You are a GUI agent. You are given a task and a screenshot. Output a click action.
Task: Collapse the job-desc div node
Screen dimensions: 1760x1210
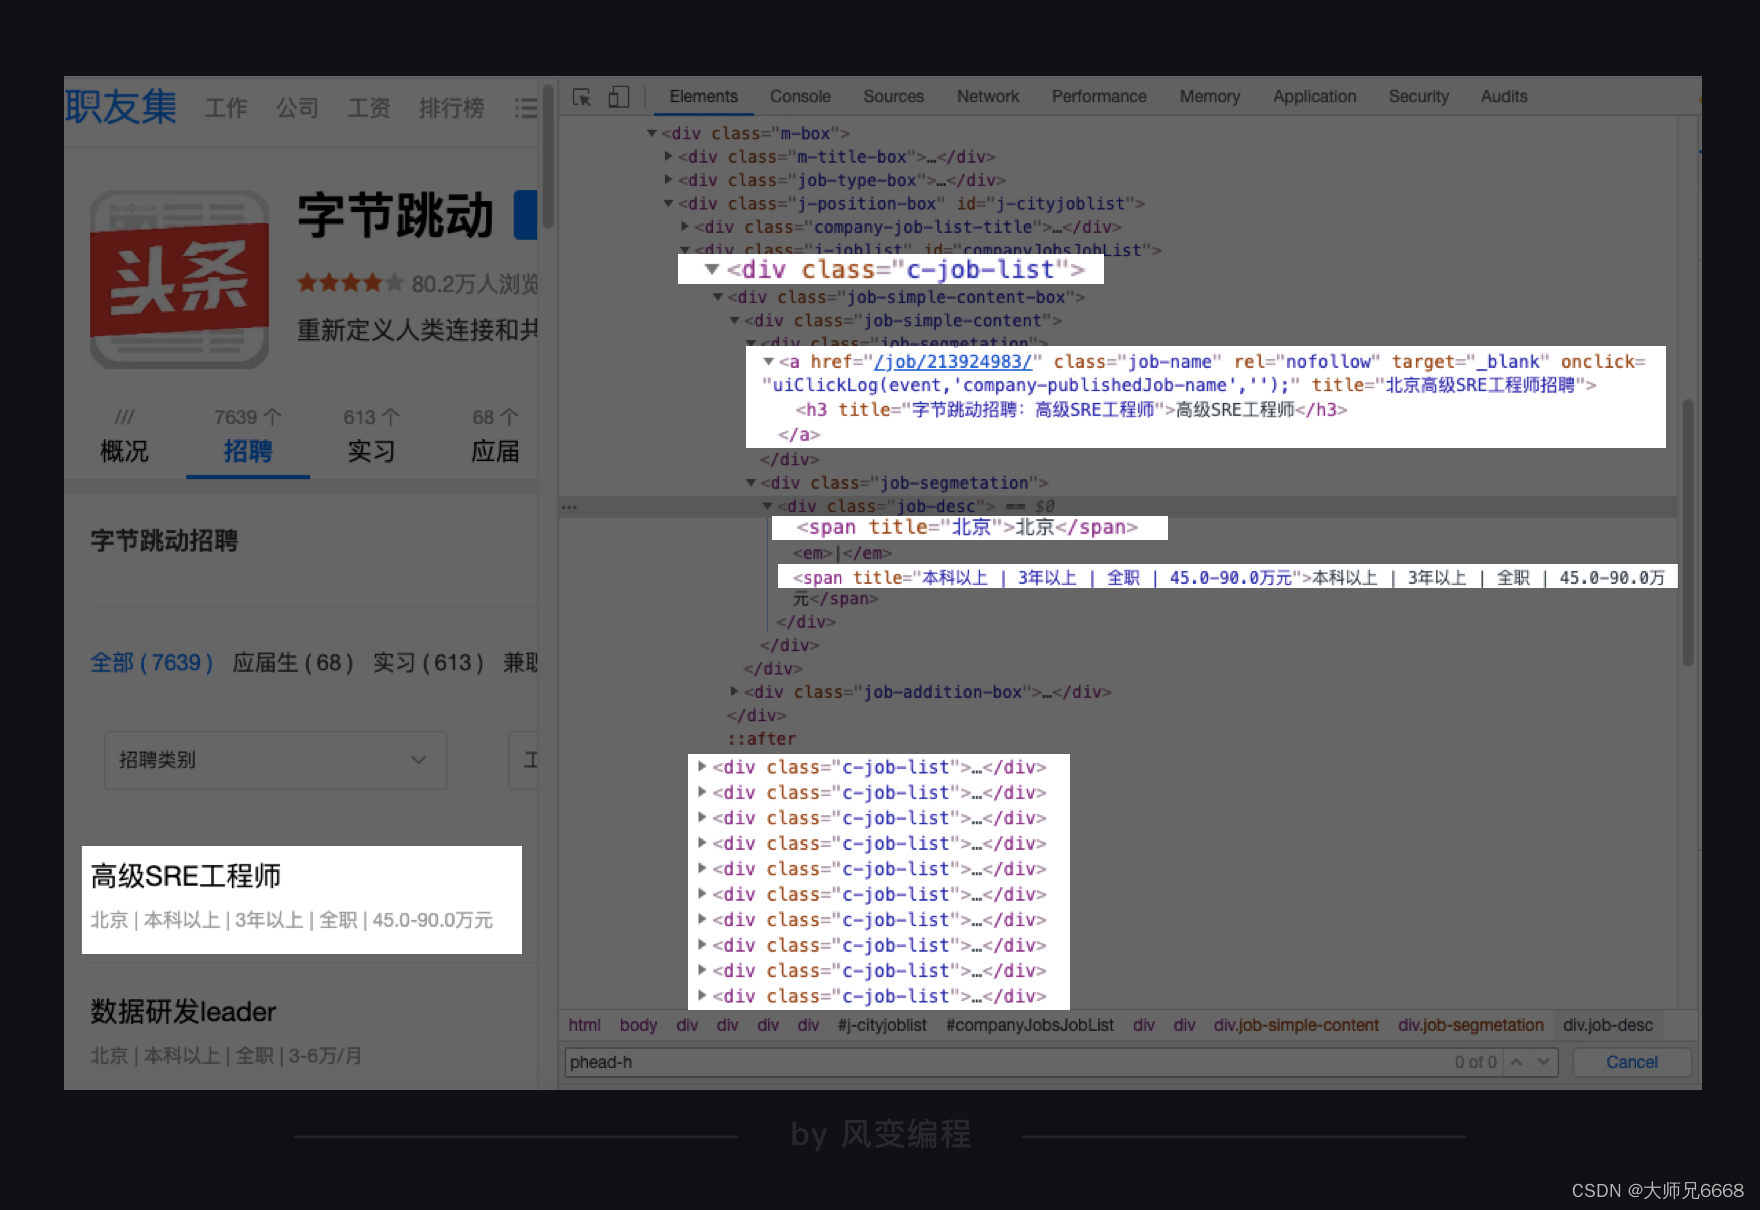click(767, 506)
